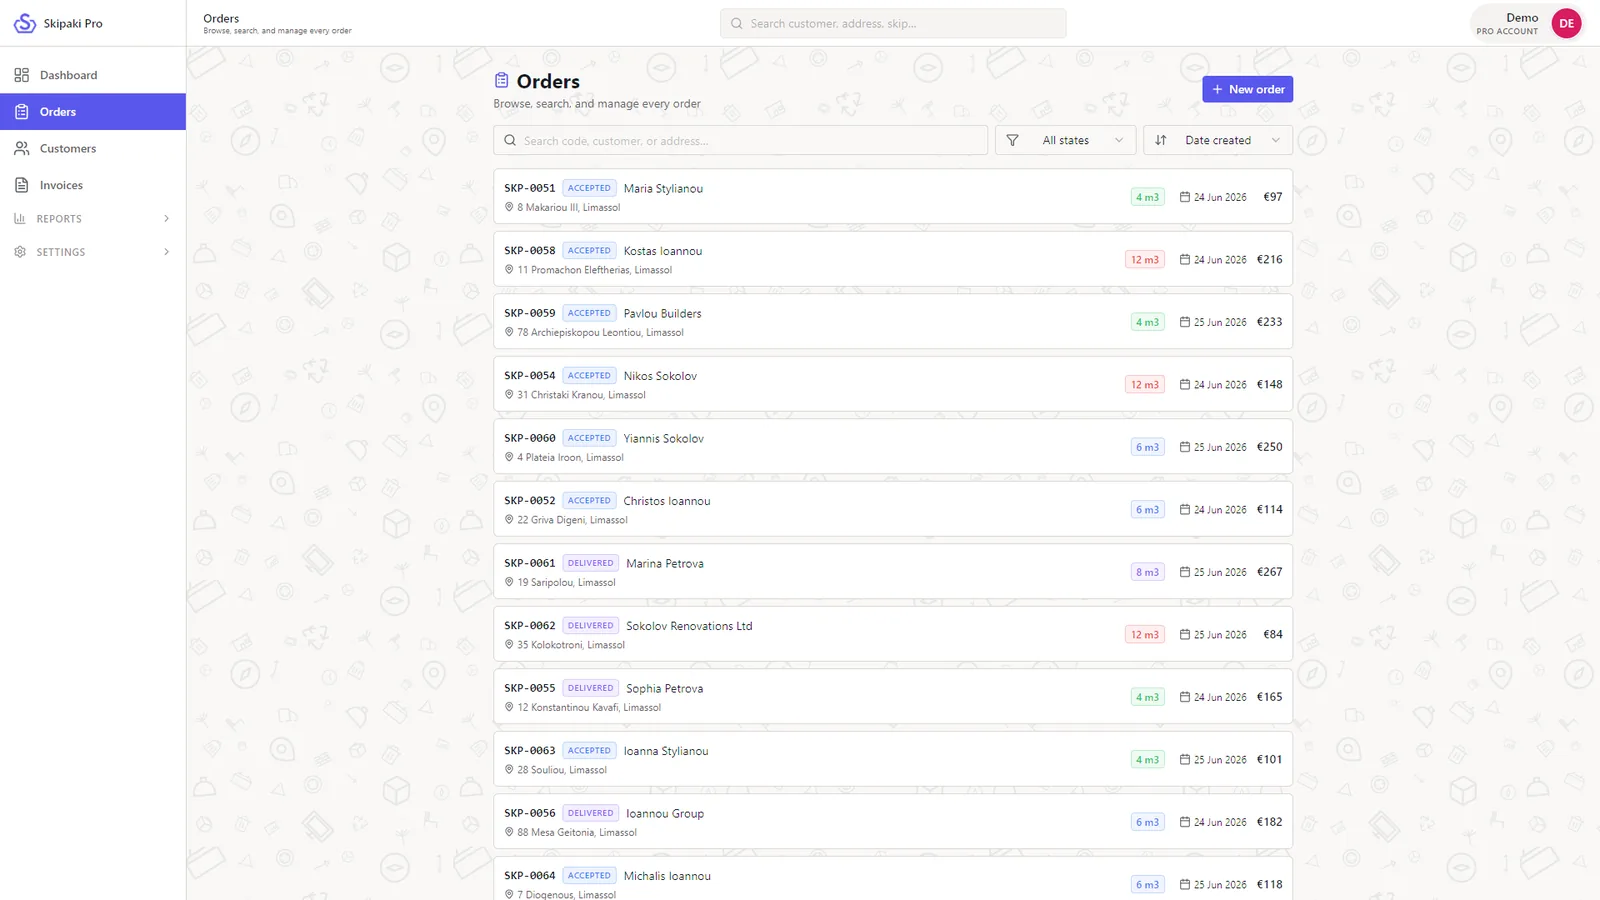Click the 6 m3 tag for Christos Ioannou

tap(1147, 510)
